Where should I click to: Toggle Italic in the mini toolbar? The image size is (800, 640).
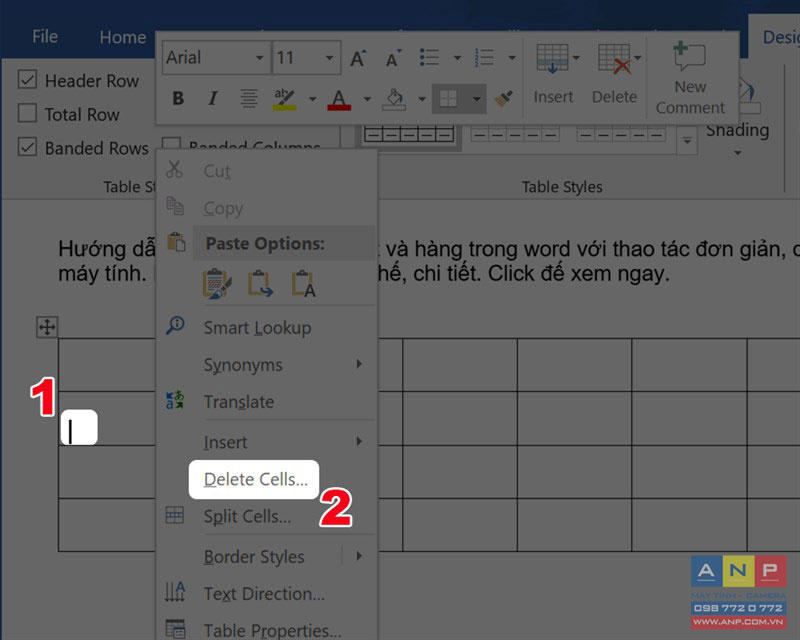point(213,98)
